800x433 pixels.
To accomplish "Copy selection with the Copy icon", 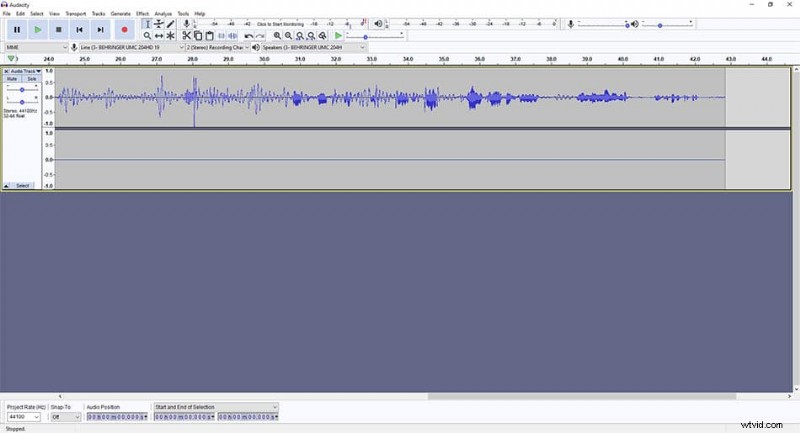I will [x=198, y=36].
